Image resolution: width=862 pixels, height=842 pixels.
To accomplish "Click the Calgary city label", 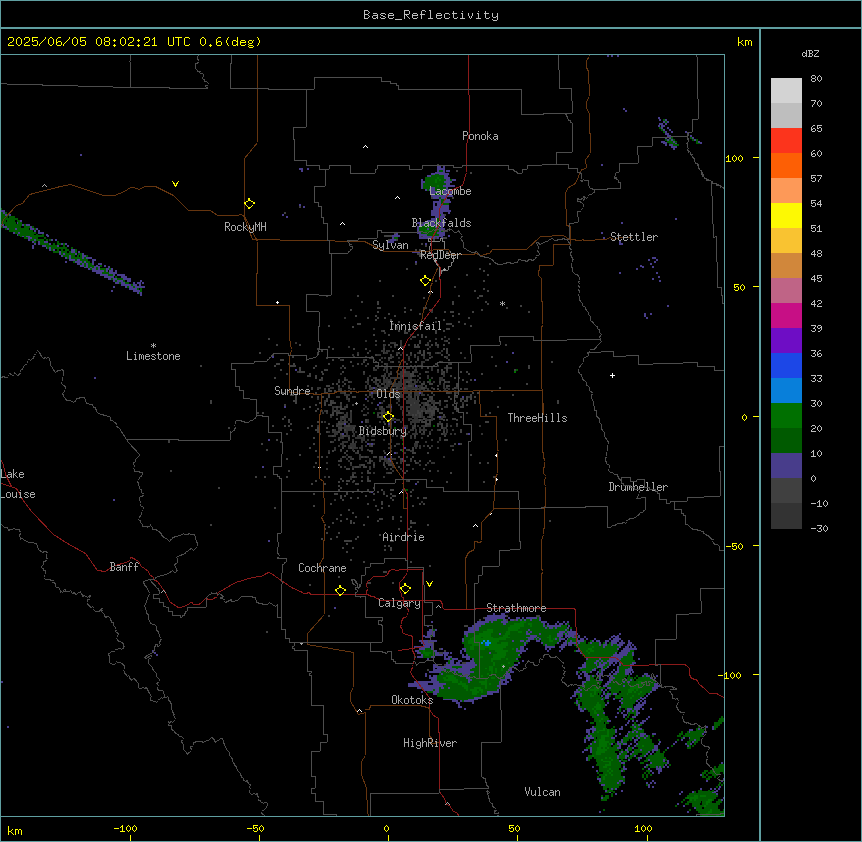I will click(x=399, y=603).
